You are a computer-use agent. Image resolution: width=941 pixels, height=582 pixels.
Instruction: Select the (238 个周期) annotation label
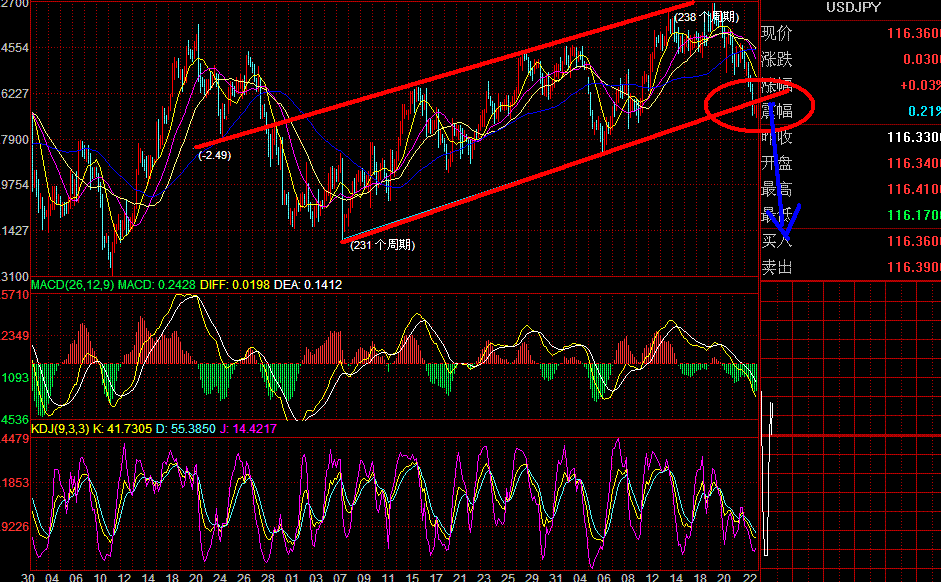click(x=706, y=17)
